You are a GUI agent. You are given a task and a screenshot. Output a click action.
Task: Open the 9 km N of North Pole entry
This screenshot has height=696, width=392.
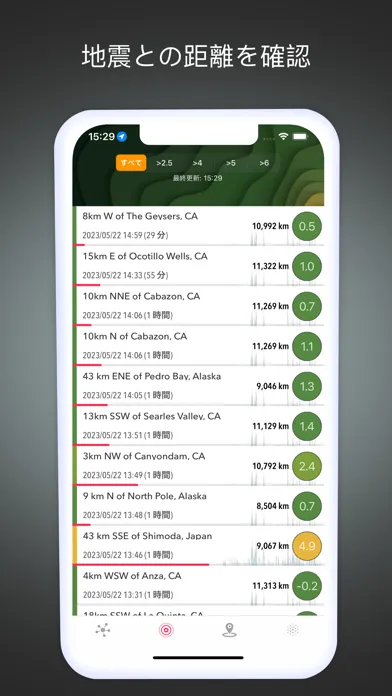click(198, 506)
